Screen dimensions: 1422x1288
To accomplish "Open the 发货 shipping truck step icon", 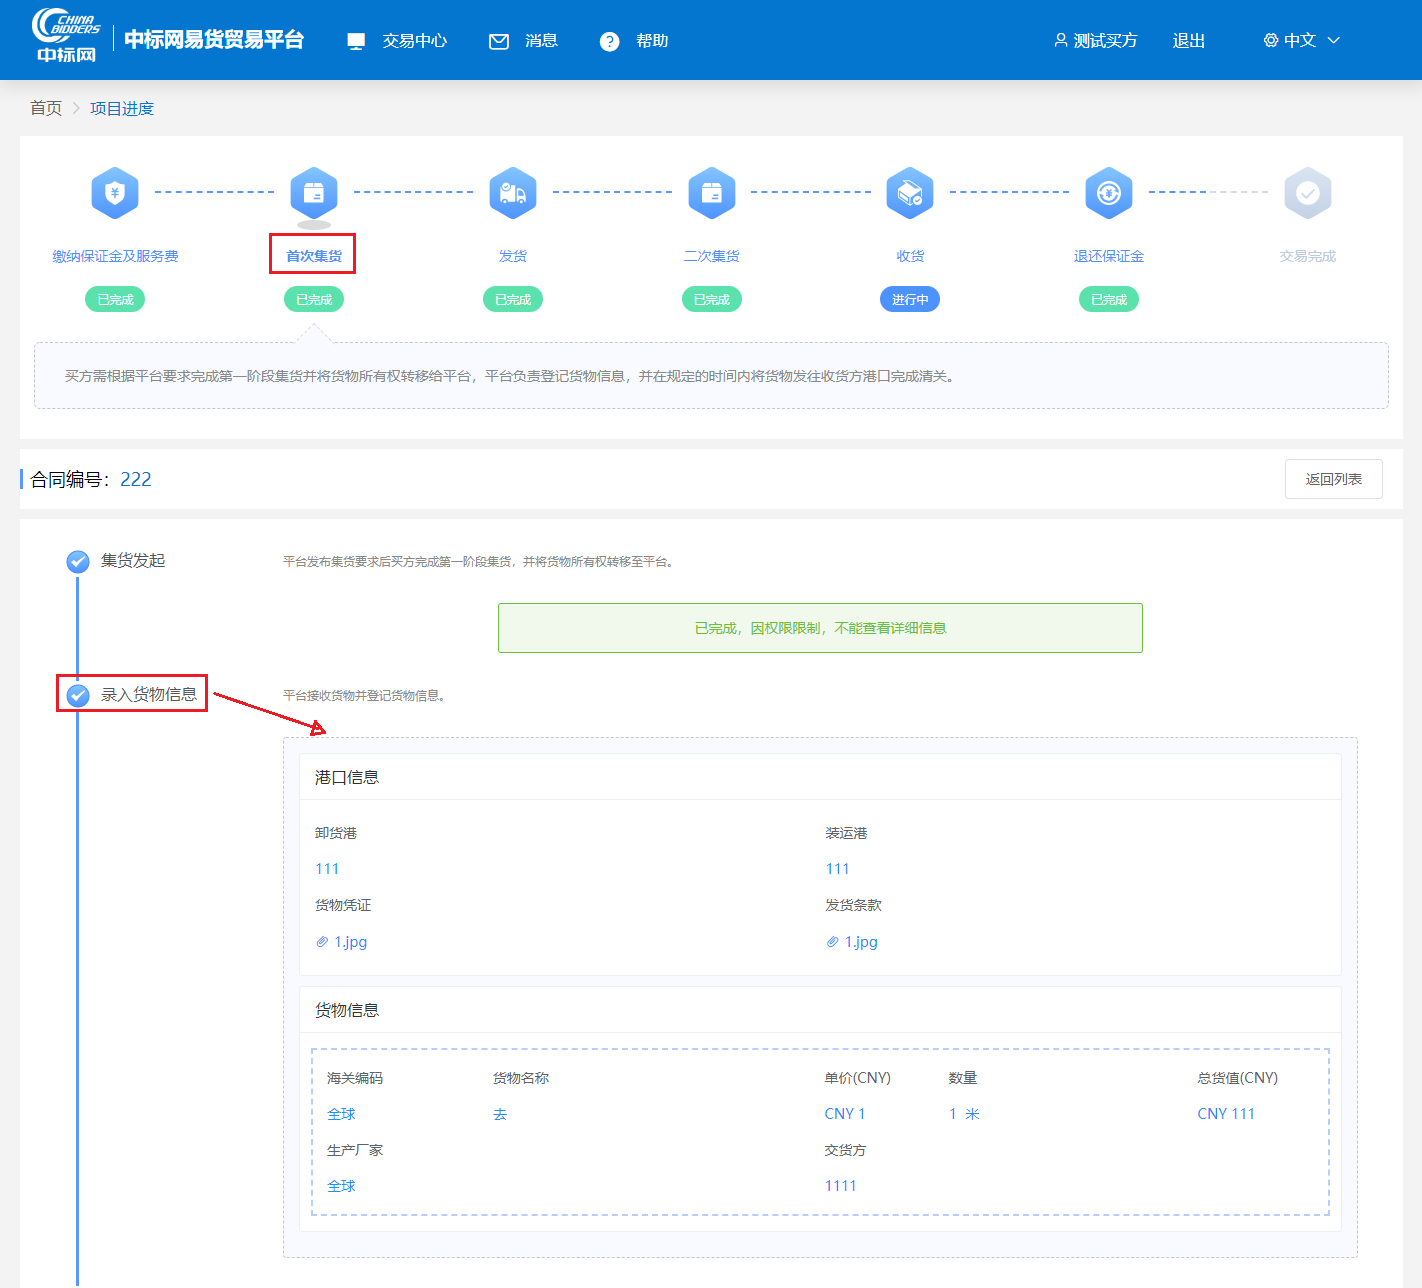I will 512,193.
